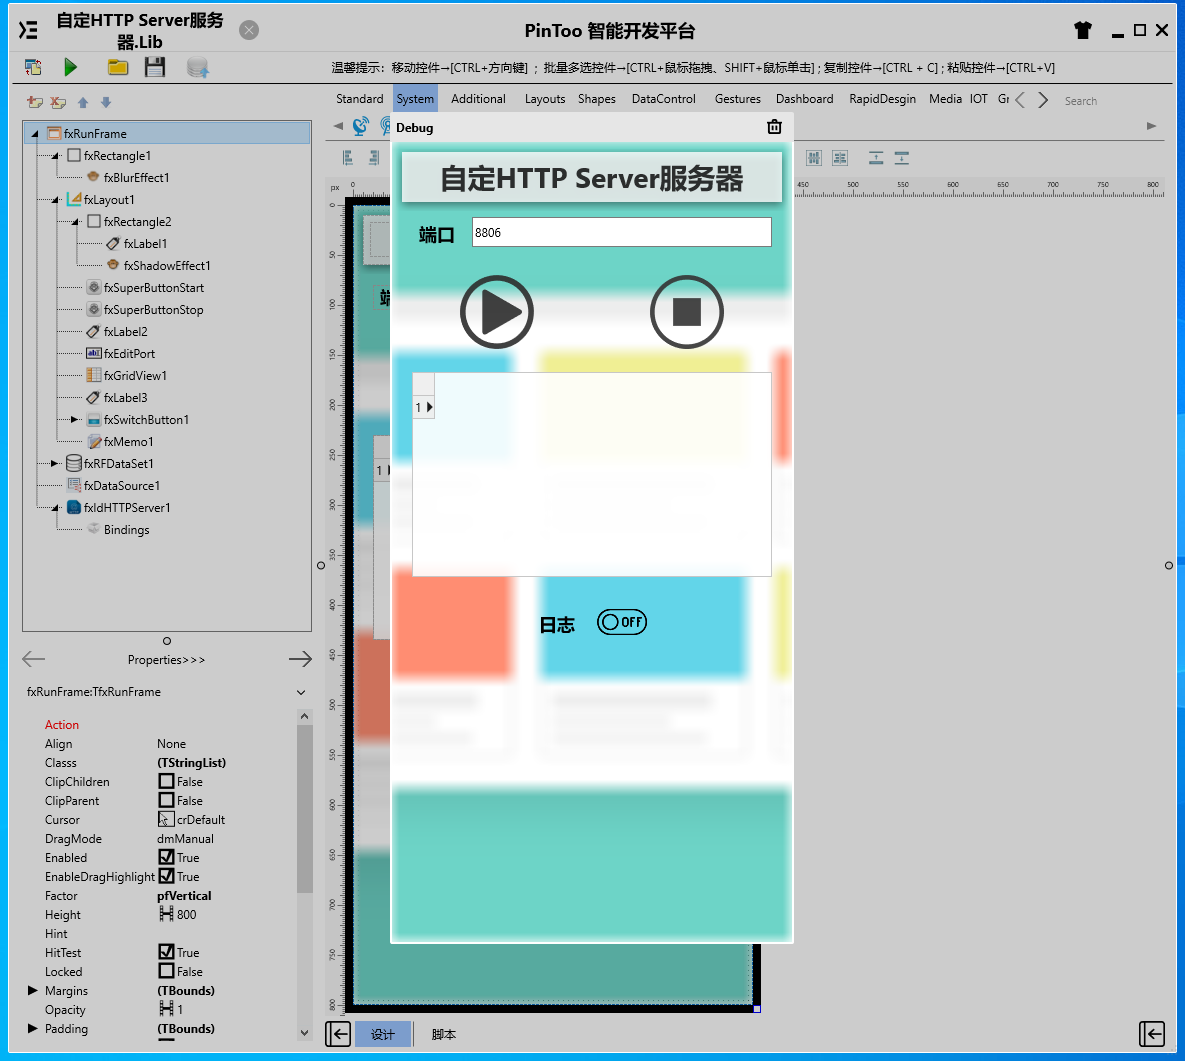
Task: Go to previous properties page with the left arrow
Action: click(x=34, y=659)
